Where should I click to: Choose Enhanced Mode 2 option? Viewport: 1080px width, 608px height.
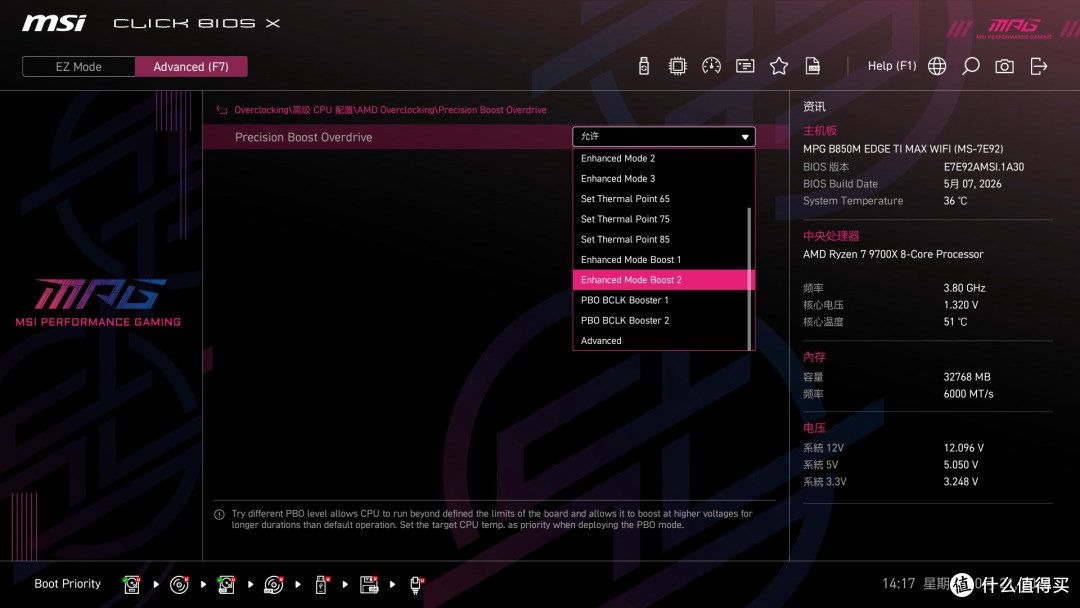pos(664,158)
